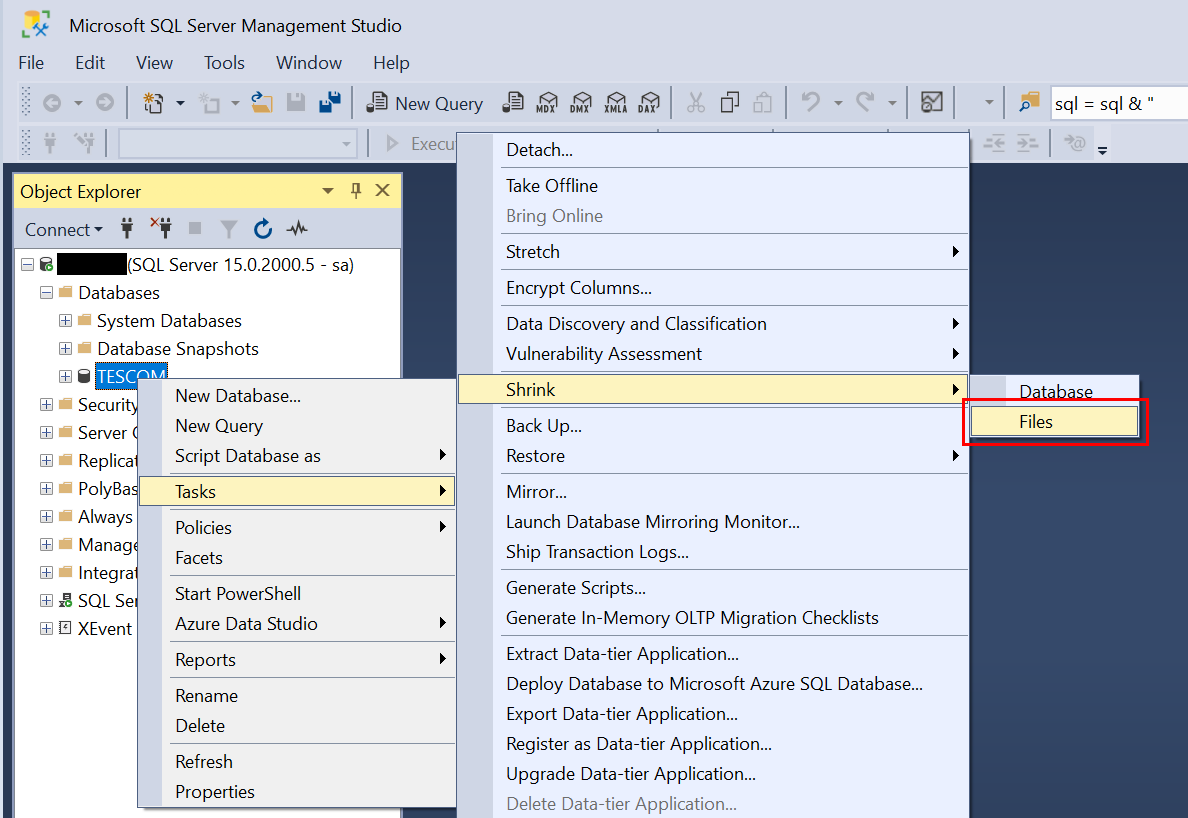Select Back Up... menu entry
This screenshot has width=1188, height=818.
click(x=713, y=426)
